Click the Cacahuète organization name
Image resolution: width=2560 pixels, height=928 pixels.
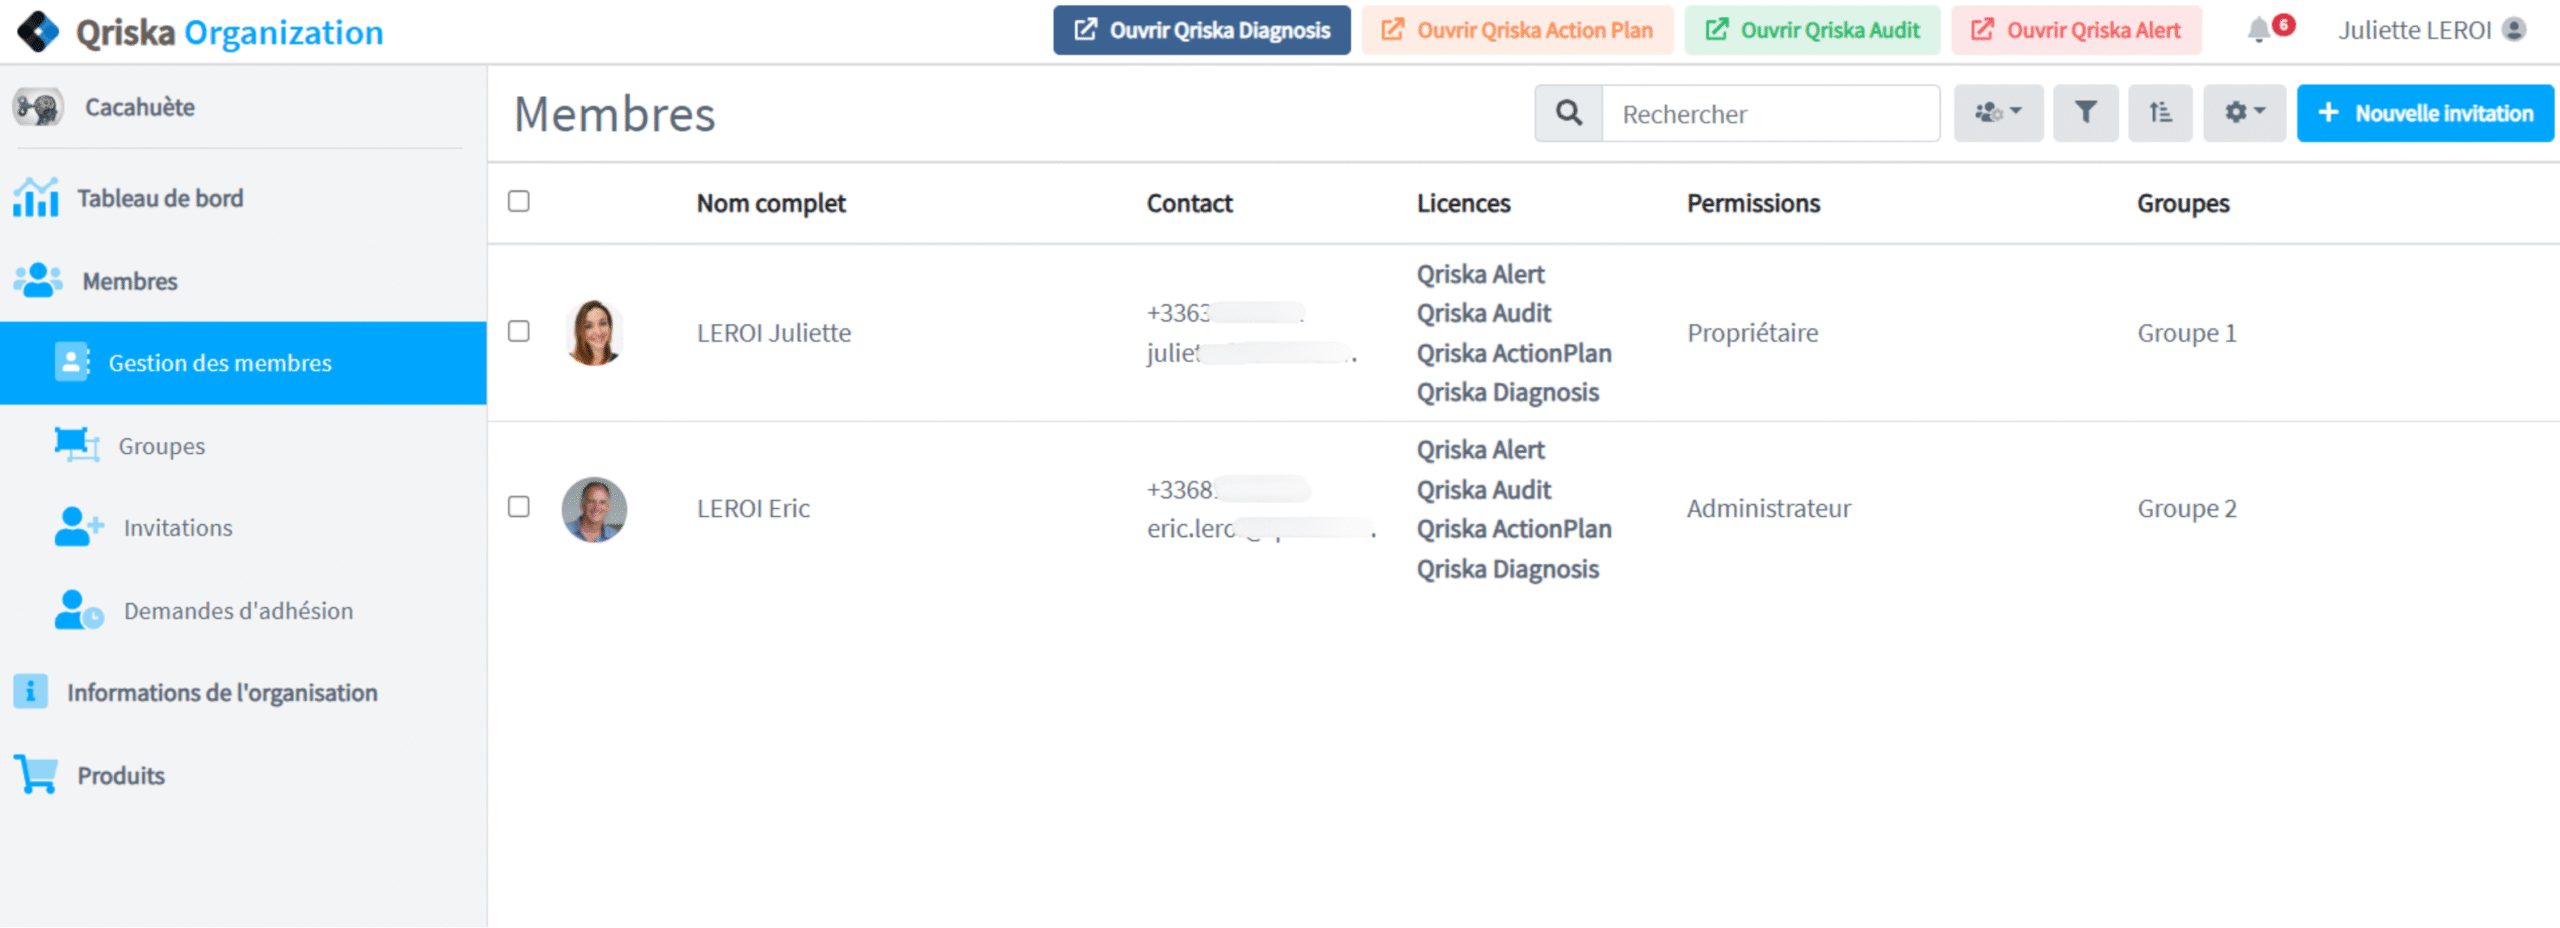tap(139, 107)
